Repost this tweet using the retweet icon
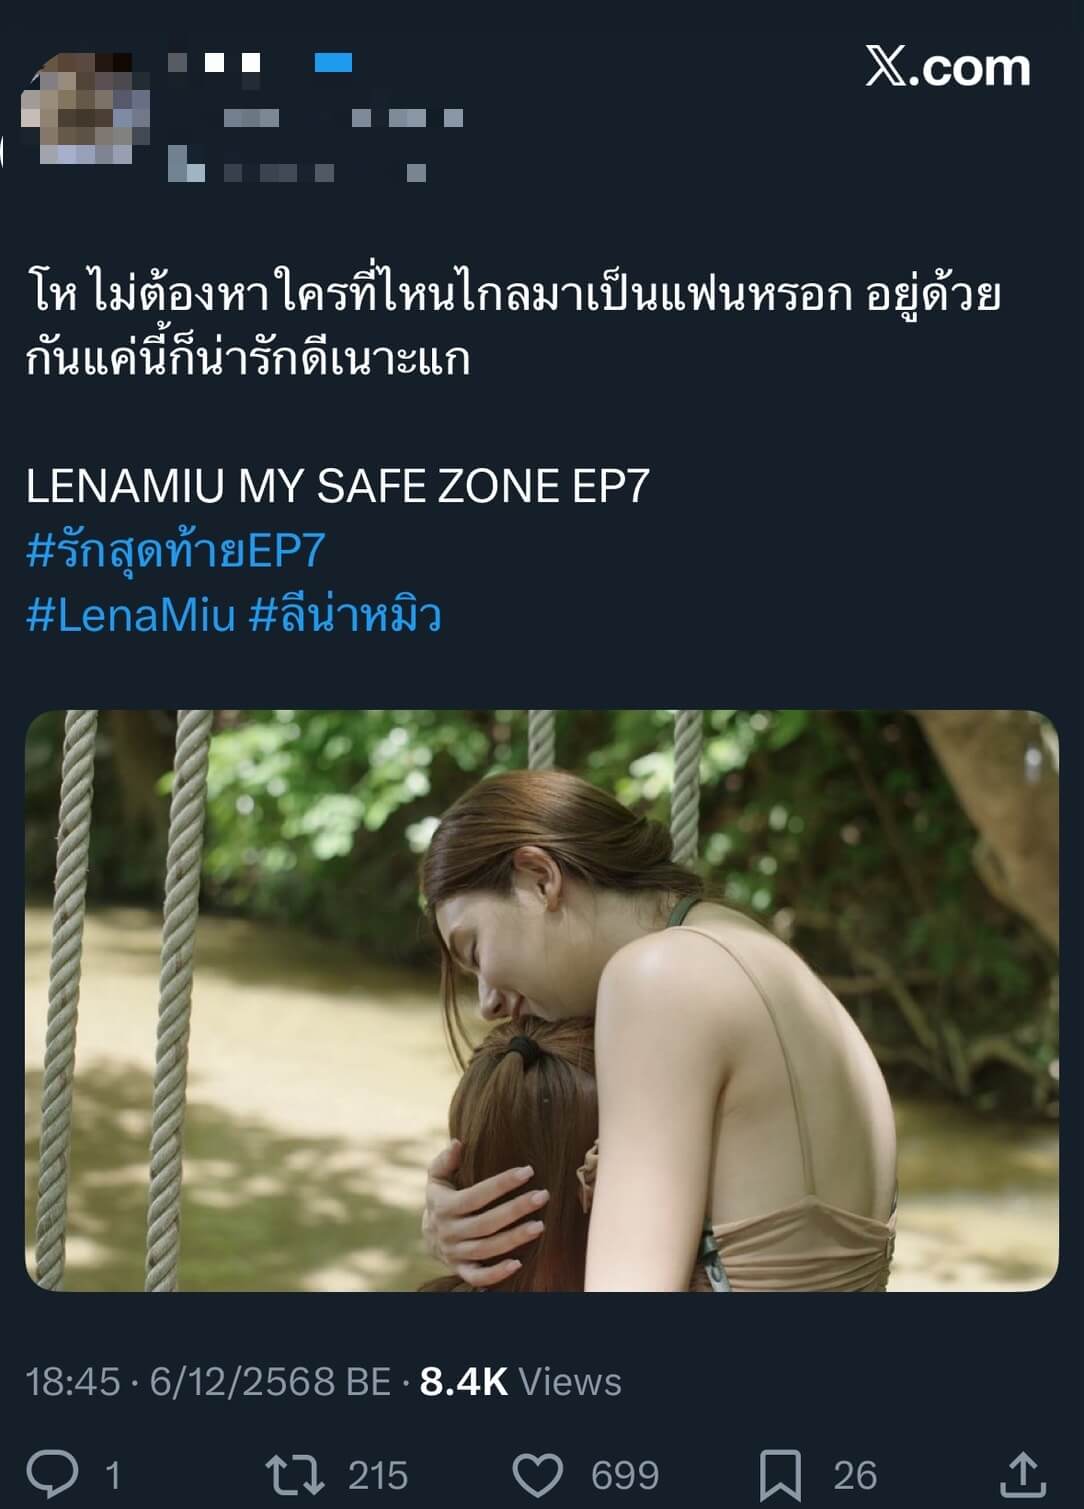 pyautogui.click(x=294, y=1475)
